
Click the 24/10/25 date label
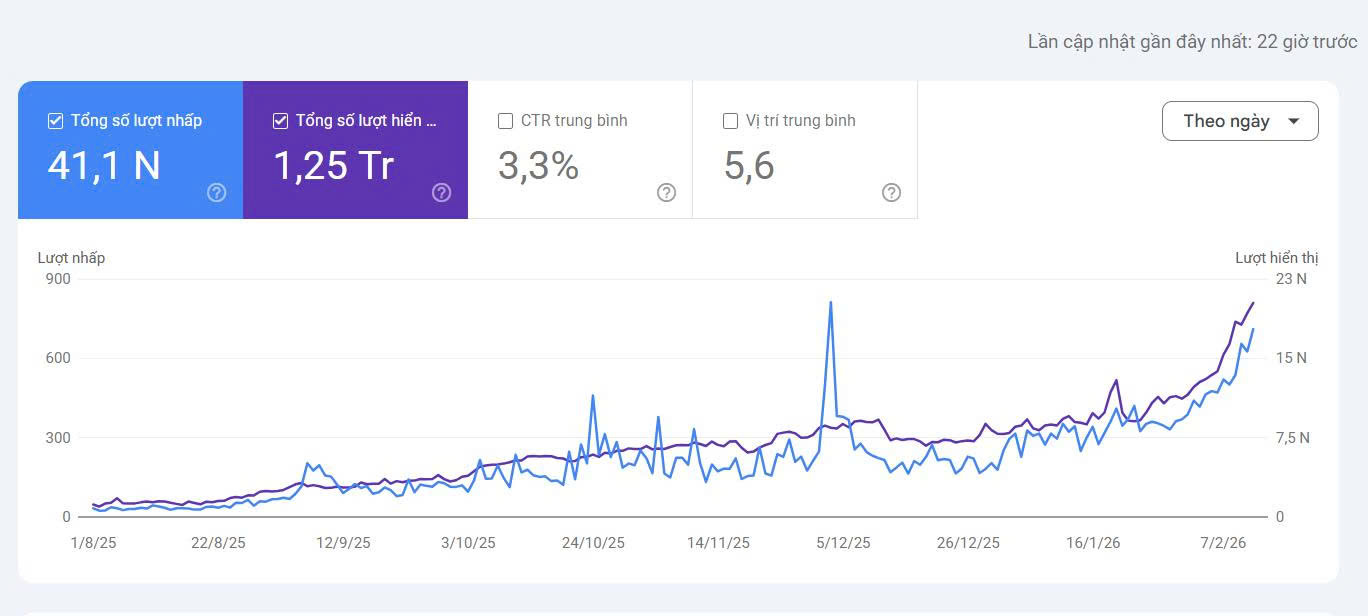[593, 543]
